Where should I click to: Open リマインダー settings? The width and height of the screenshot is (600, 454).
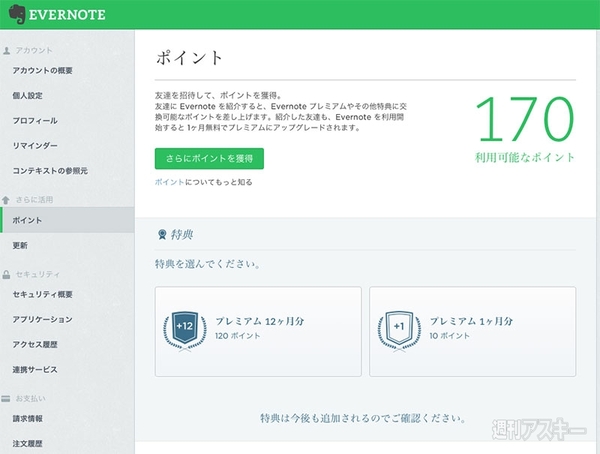click(35, 145)
